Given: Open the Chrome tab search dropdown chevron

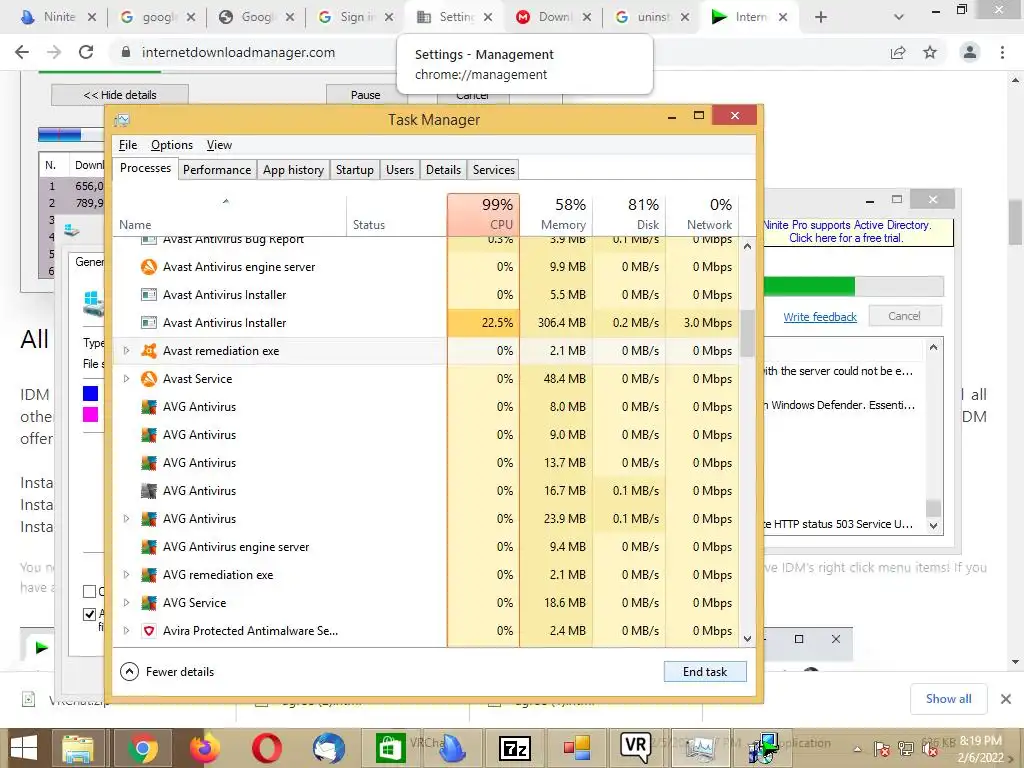Looking at the screenshot, I should click(x=899, y=17).
